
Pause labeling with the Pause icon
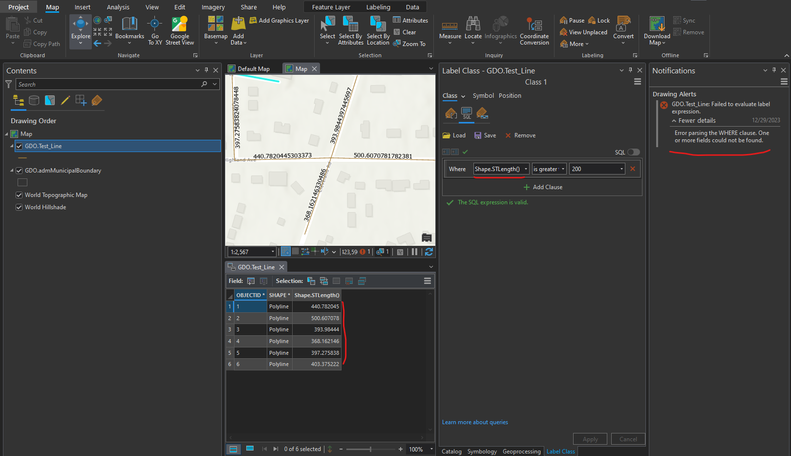(x=564, y=20)
